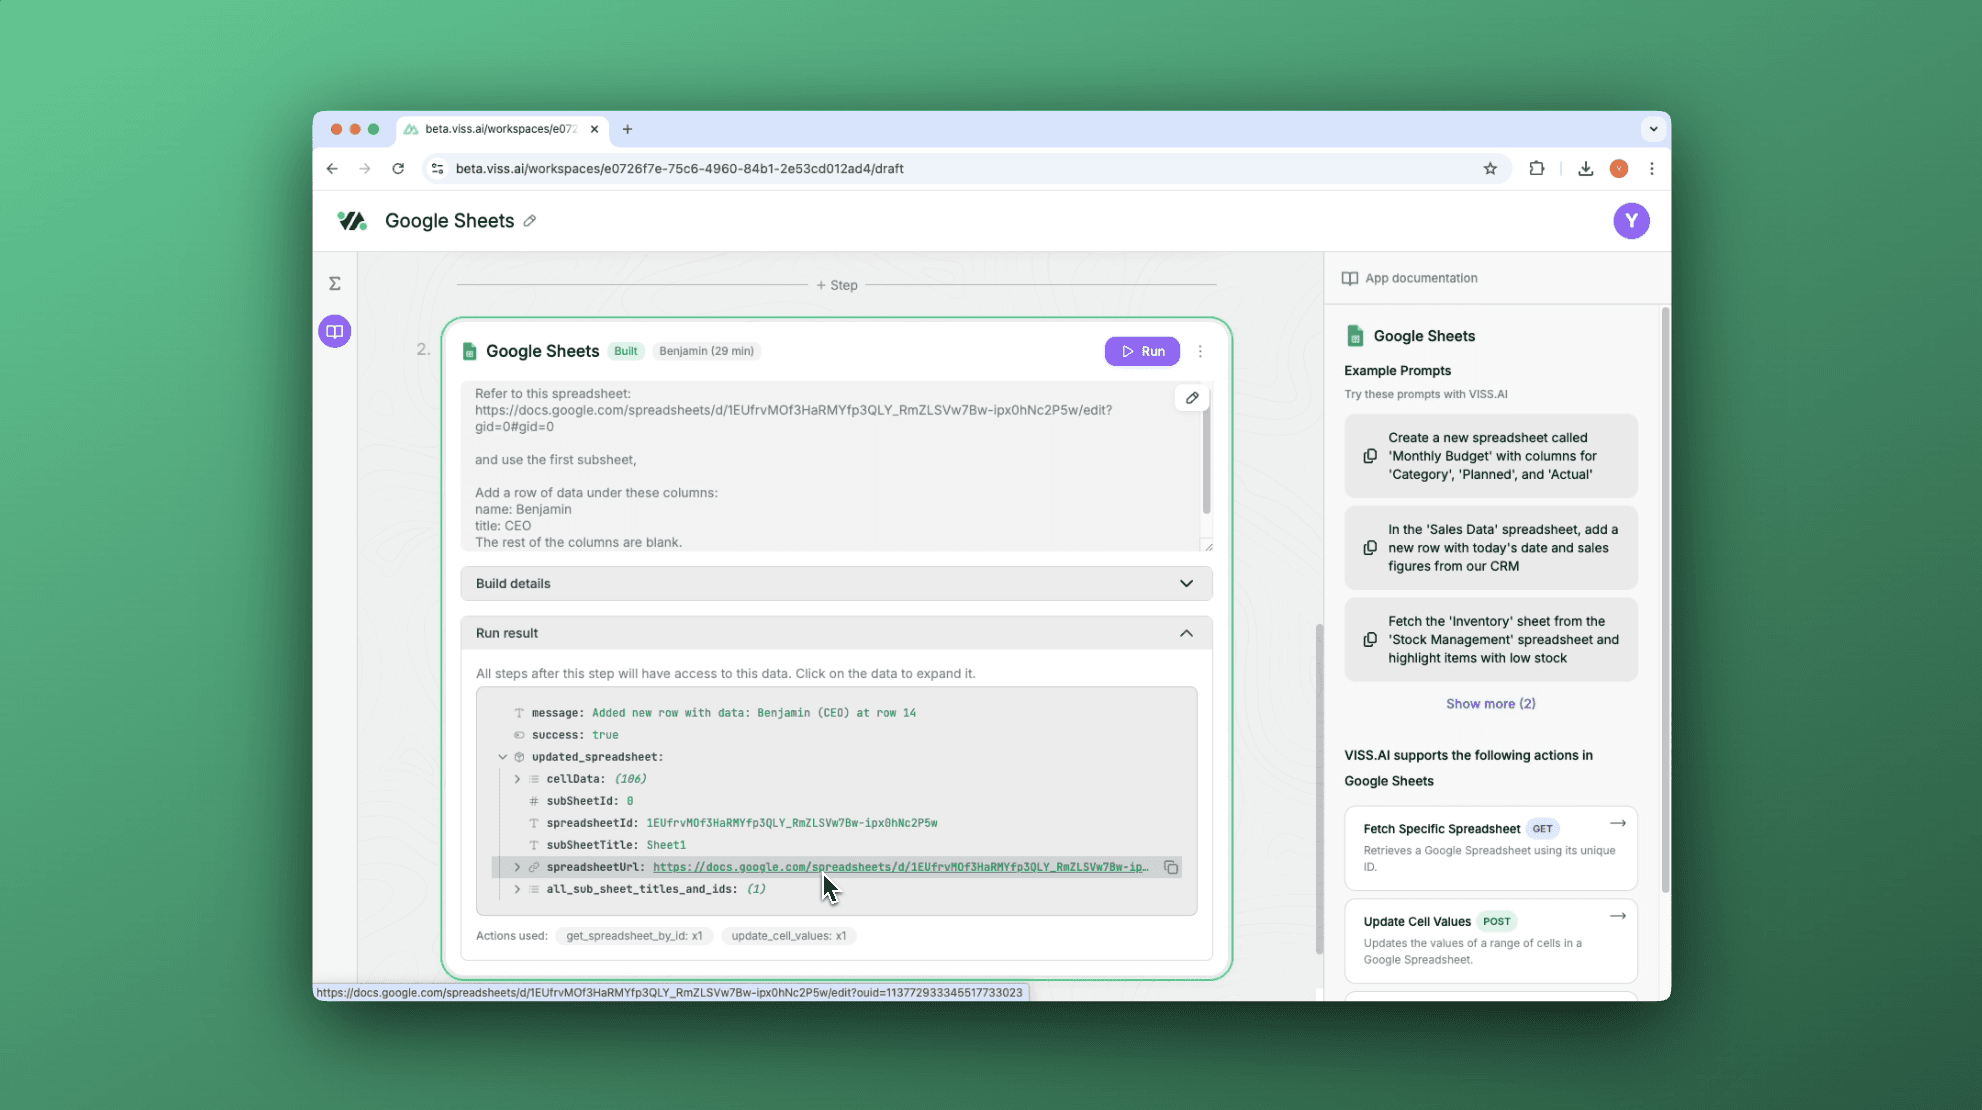Viewport: 1982px width, 1110px height.
Task: Open the Chrome profile avatar
Action: point(1619,169)
